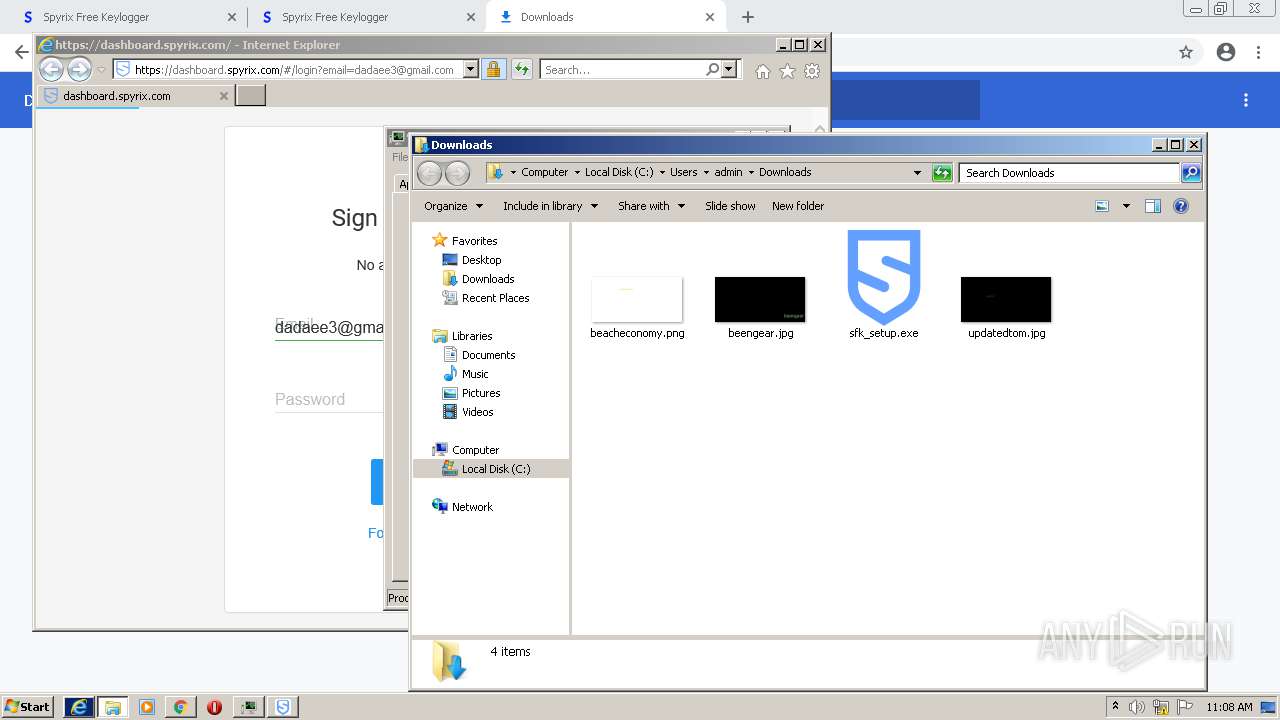Image resolution: width=1280 pixels, height=720 pixels.
Task: Click Chrome icon in taskbar
Action: (x=180, y=707)
